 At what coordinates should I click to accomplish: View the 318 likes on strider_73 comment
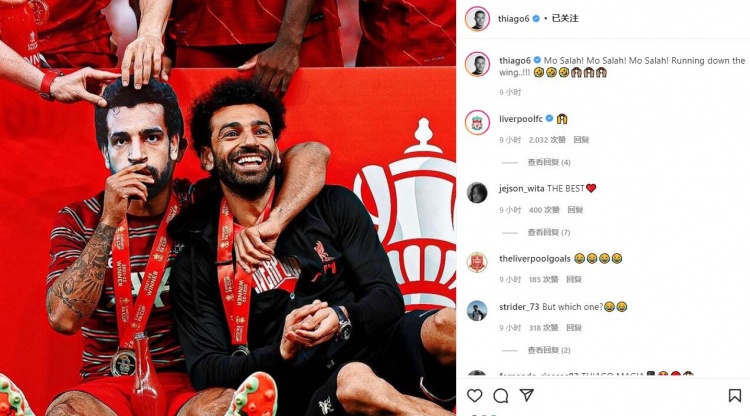pyautogui.click(x=543, y=328)
